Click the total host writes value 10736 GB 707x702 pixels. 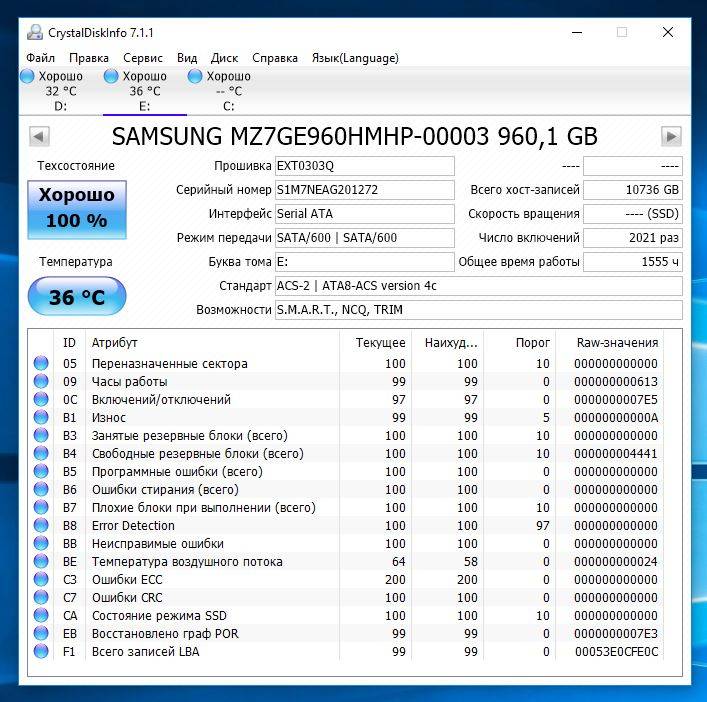[x=633, y=190]
